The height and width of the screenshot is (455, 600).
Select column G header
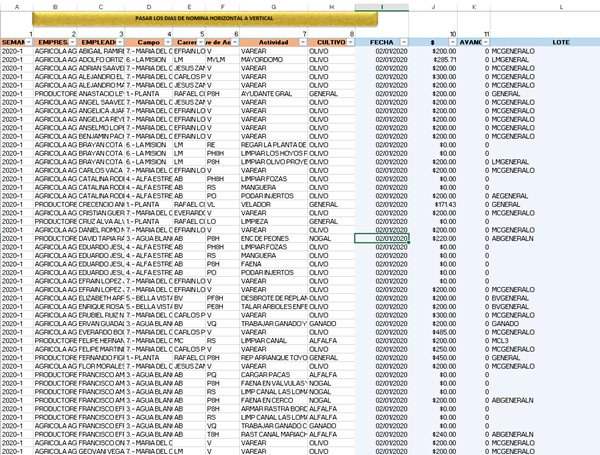click(273, 7)
